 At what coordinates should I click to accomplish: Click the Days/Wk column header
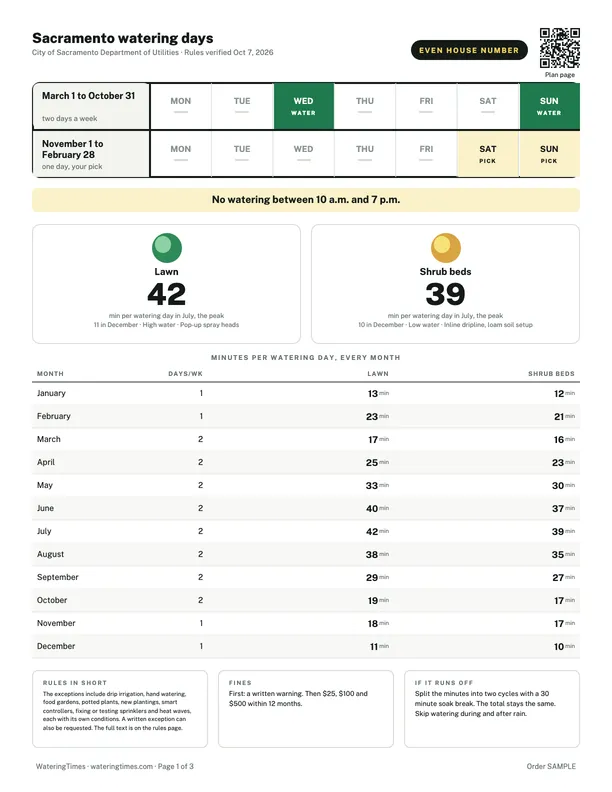click(185, 374)
